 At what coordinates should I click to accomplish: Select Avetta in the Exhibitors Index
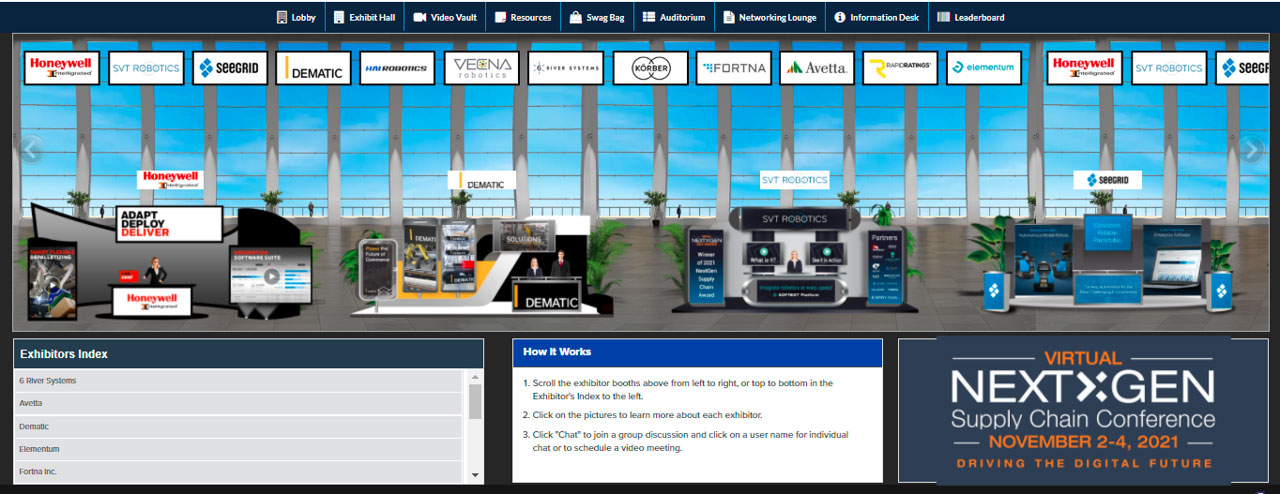(x=238, y=403)
